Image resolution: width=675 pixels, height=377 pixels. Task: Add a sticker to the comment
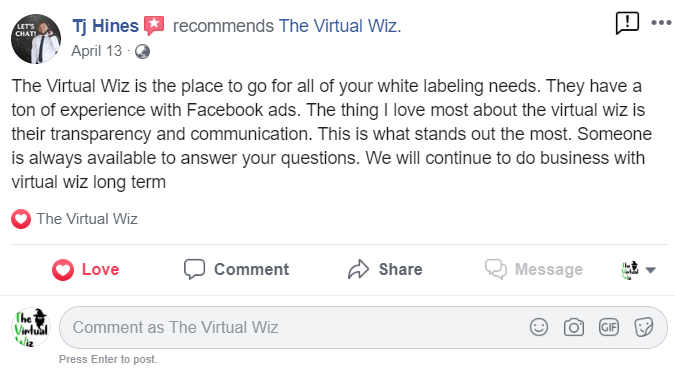pos(644,327)
